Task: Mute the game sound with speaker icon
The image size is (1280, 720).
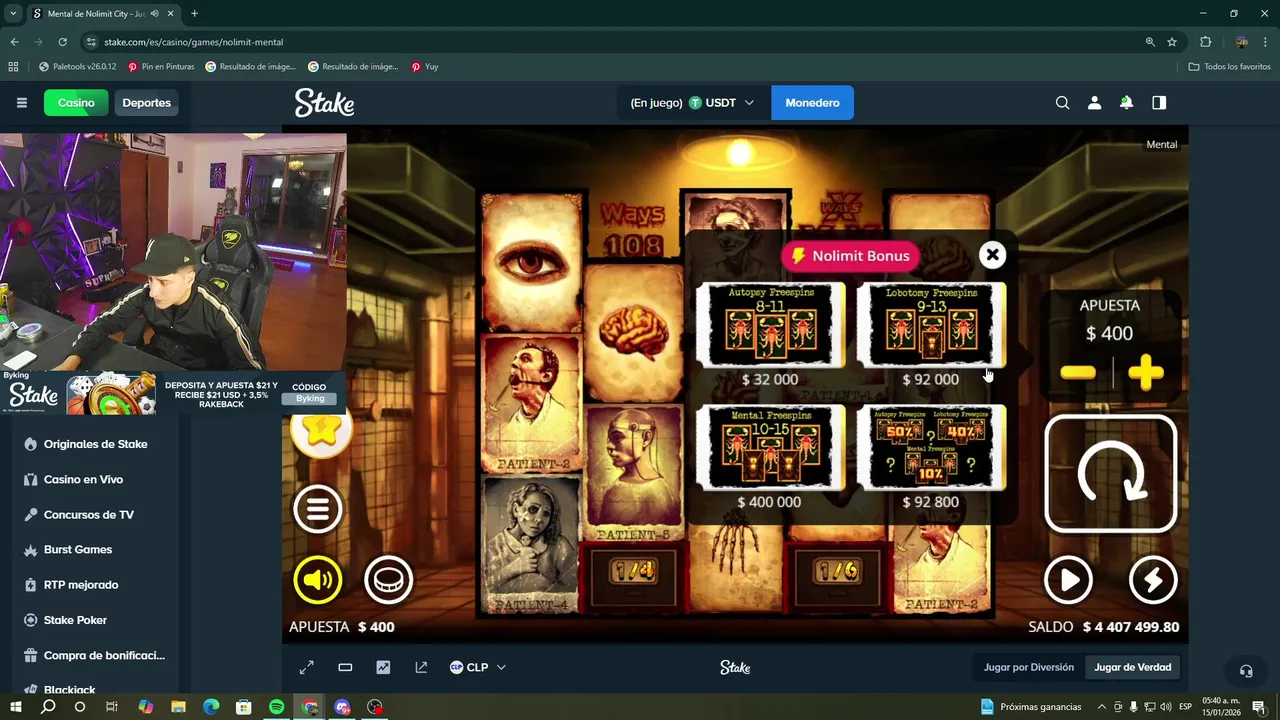Action: coord(318,580)
